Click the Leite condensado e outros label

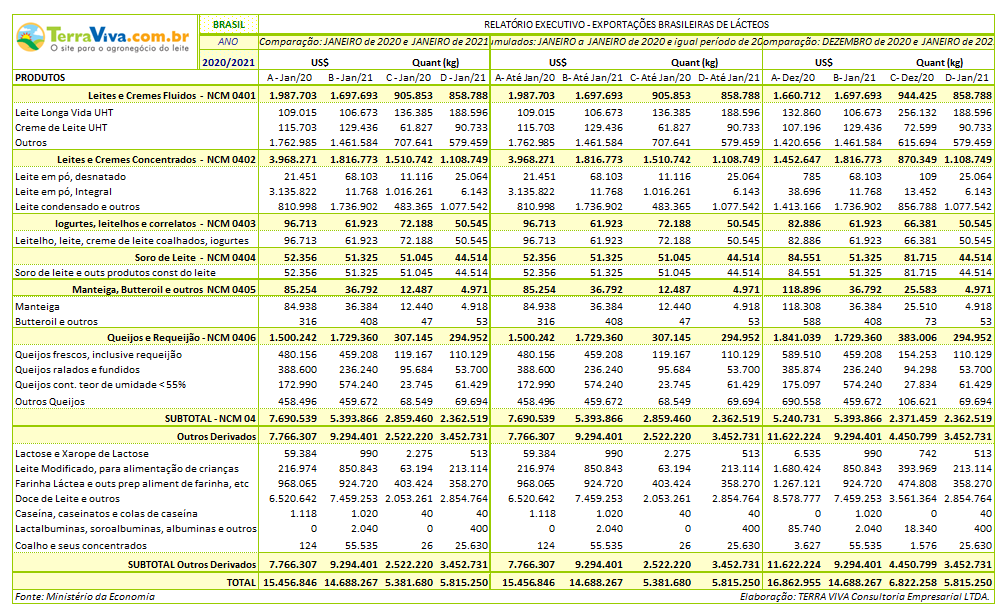click(77, 207)
